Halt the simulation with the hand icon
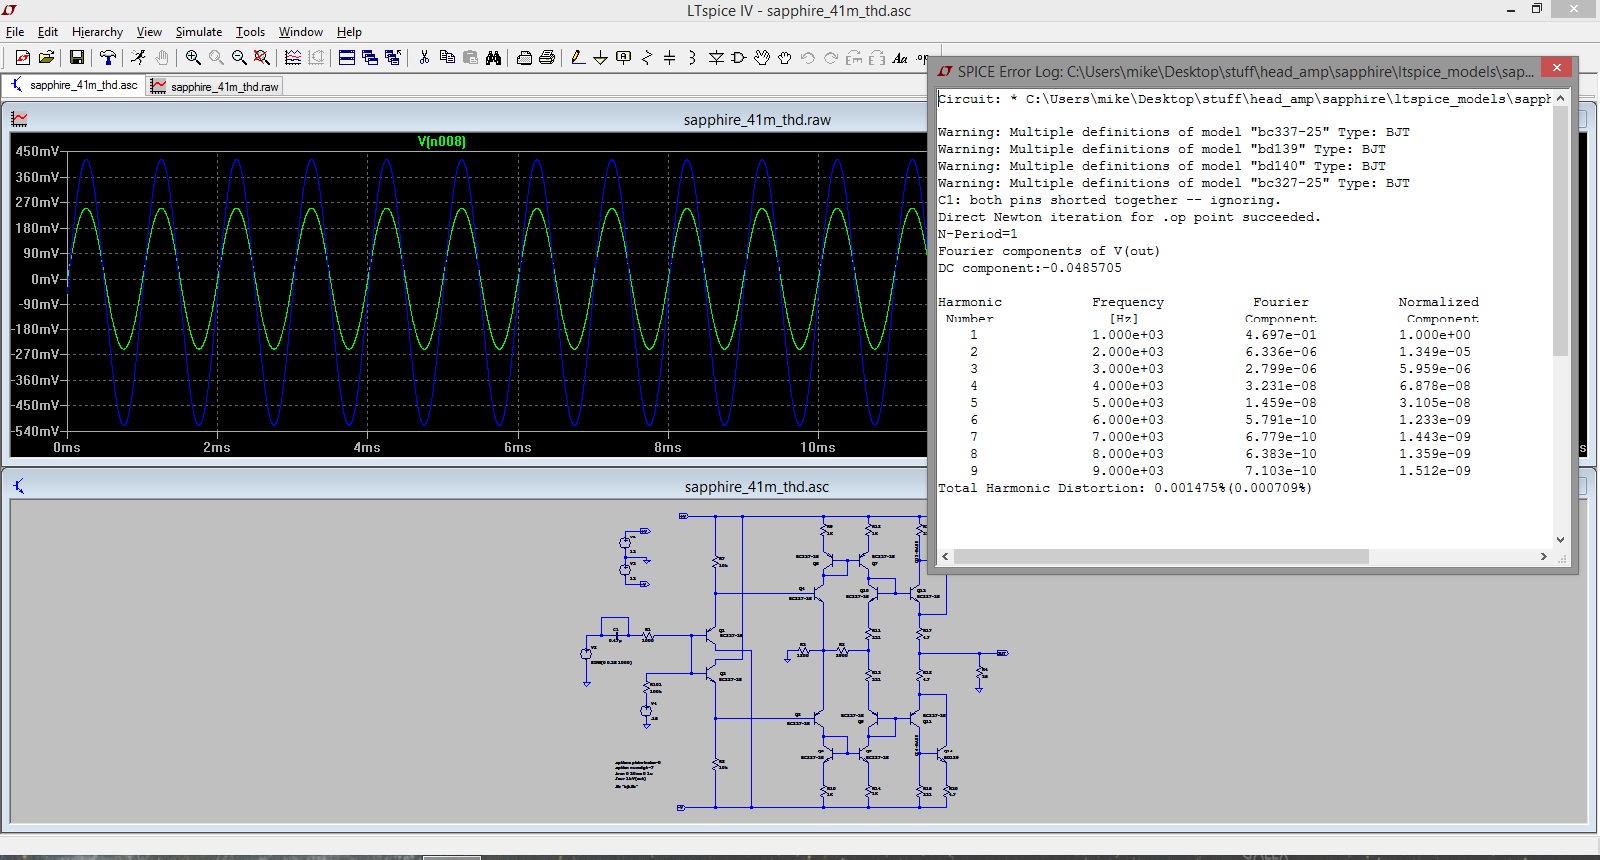The width and height of the screenshot is (1600, 860). [x=162, y=58]
